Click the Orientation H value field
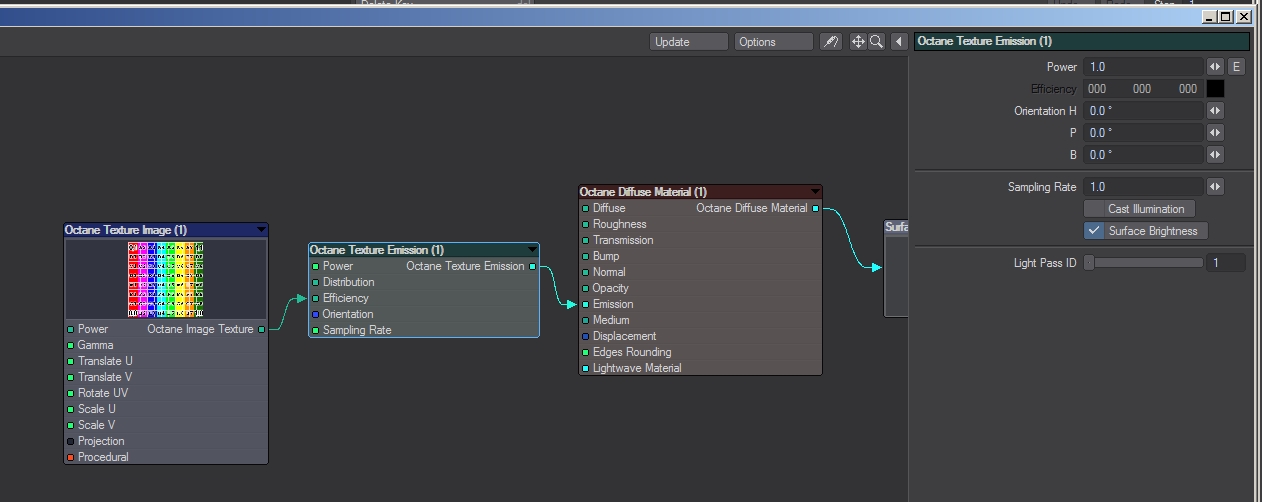This screenshot has width=1262, height=502. pos(1144,111)
